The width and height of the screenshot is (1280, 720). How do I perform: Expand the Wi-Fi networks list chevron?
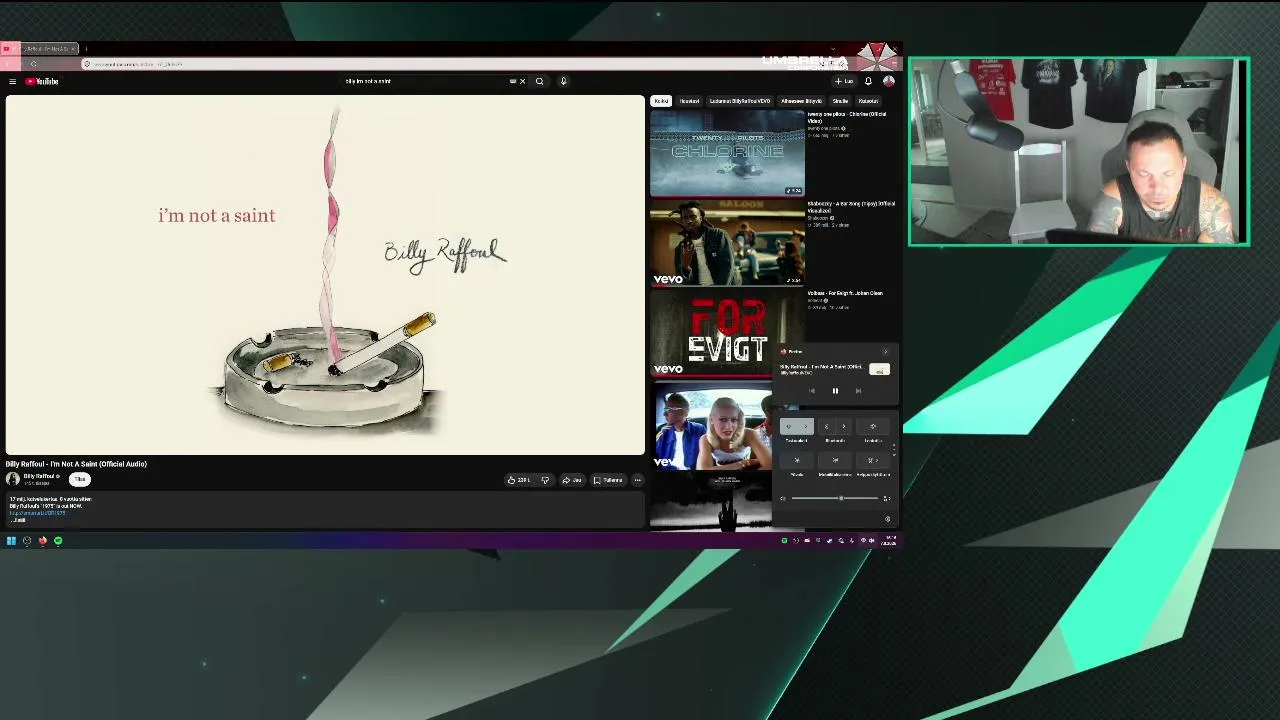tap(805, 427)
